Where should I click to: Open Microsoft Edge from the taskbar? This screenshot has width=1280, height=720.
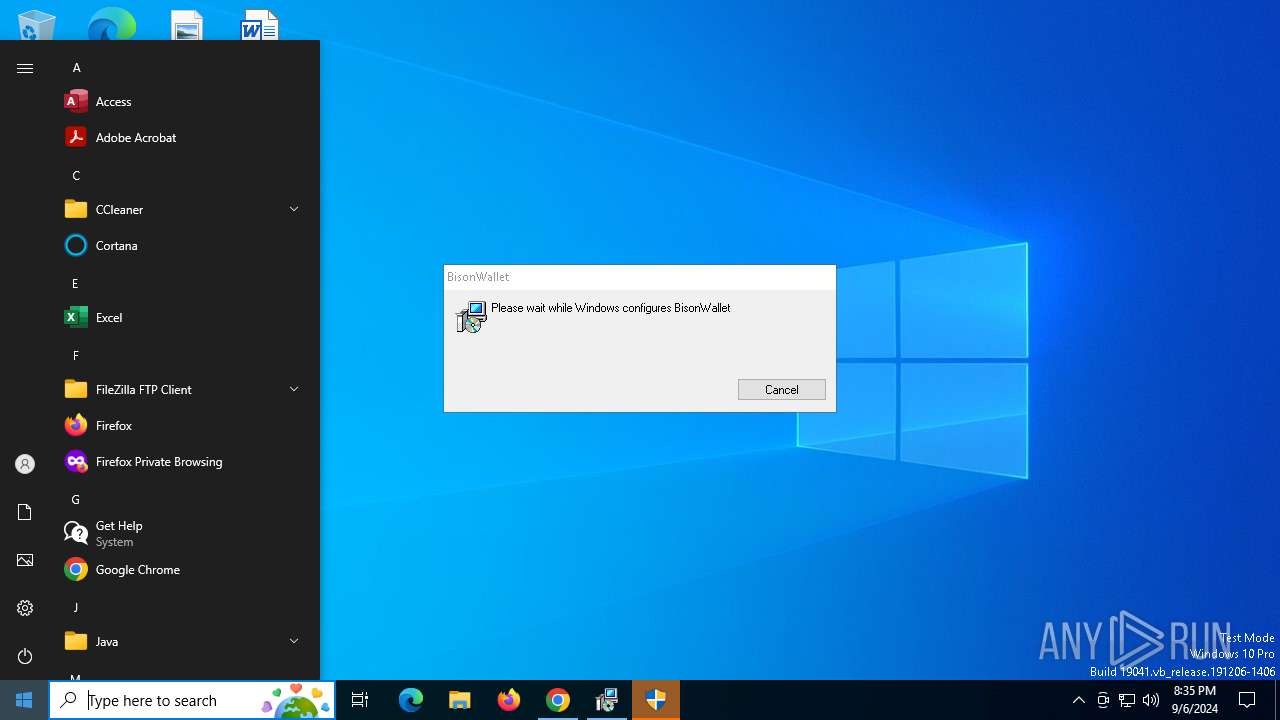[x=411, y=700]
